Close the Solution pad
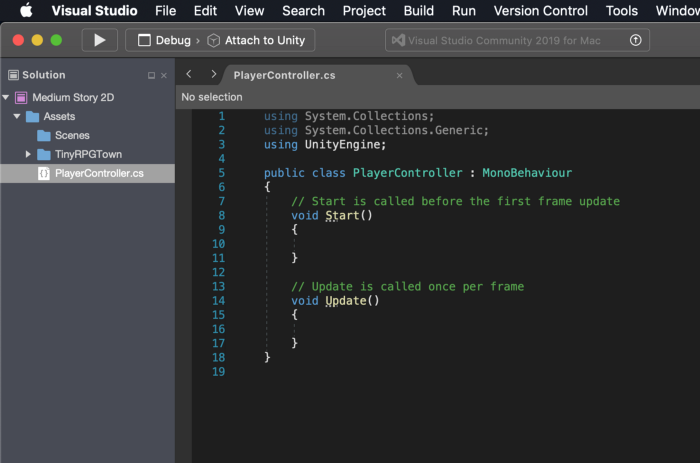This screenshot has width=700, height=463. (x=164, y=75)
